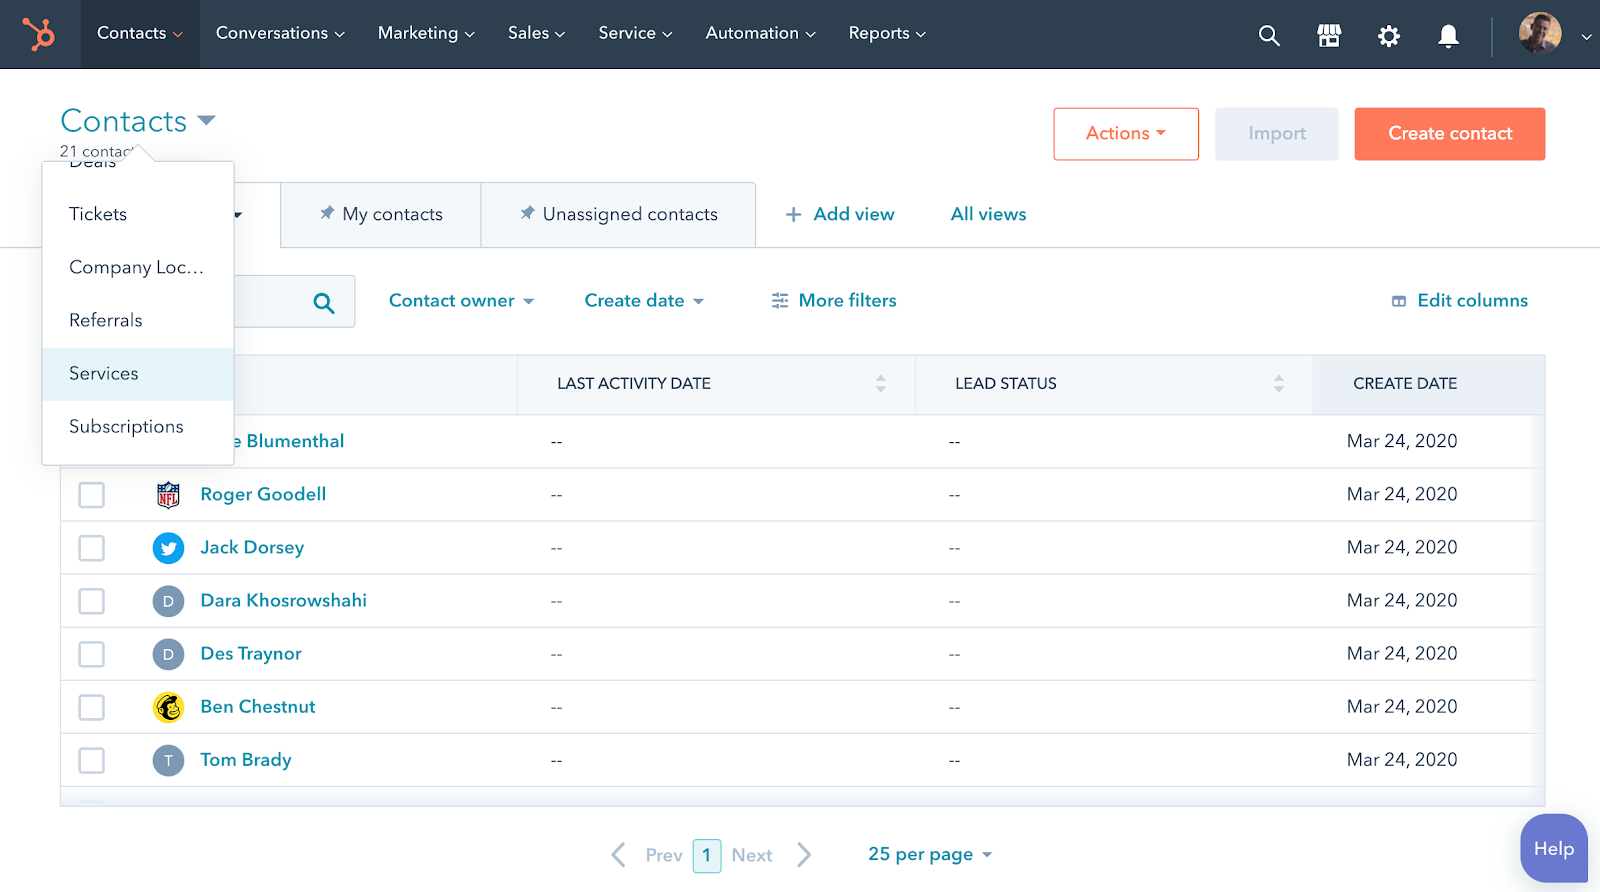Select Roger Goodell's checkbox
This screenshot has width=1600, height=892.
coord(92,495)
